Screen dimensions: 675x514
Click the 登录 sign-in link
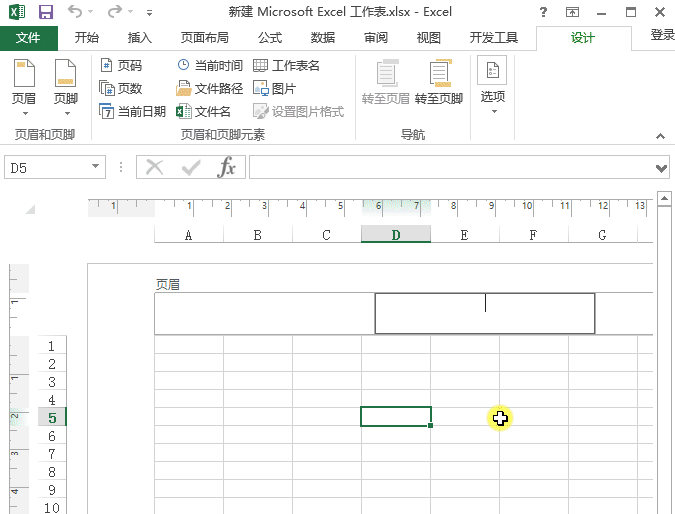pos(663,34)
